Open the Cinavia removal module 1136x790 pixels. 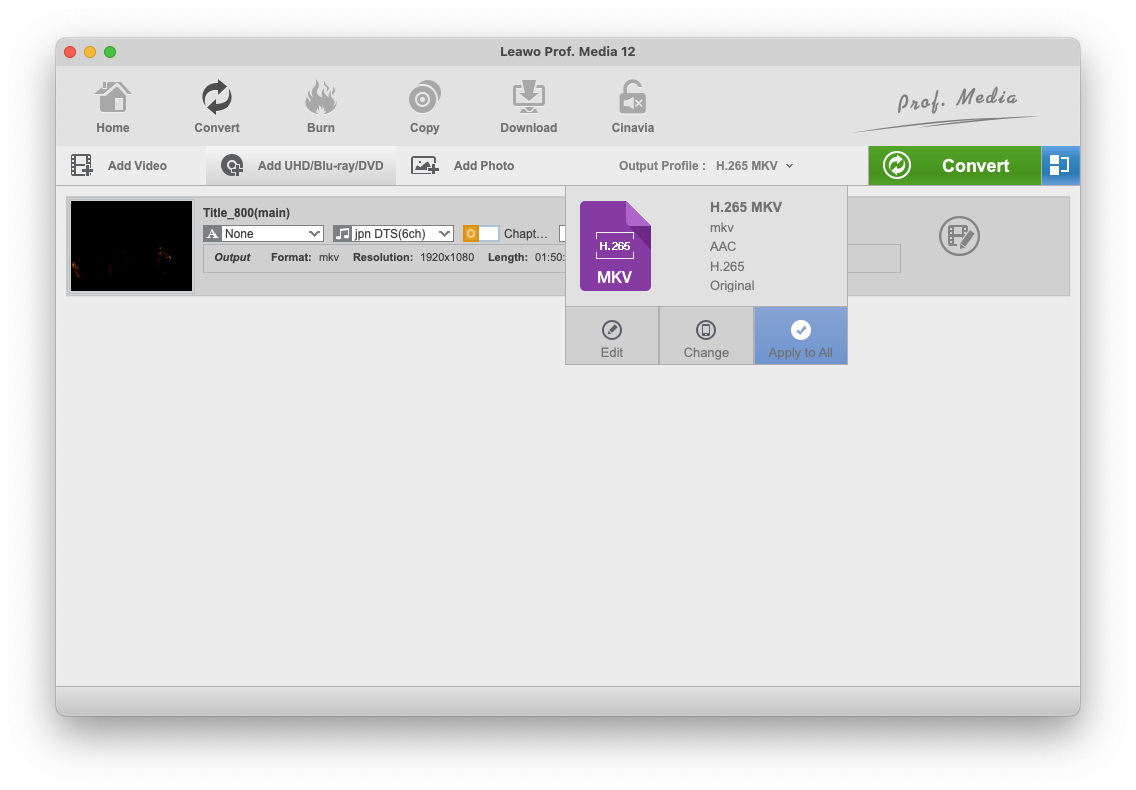click(x=633, y=107)
